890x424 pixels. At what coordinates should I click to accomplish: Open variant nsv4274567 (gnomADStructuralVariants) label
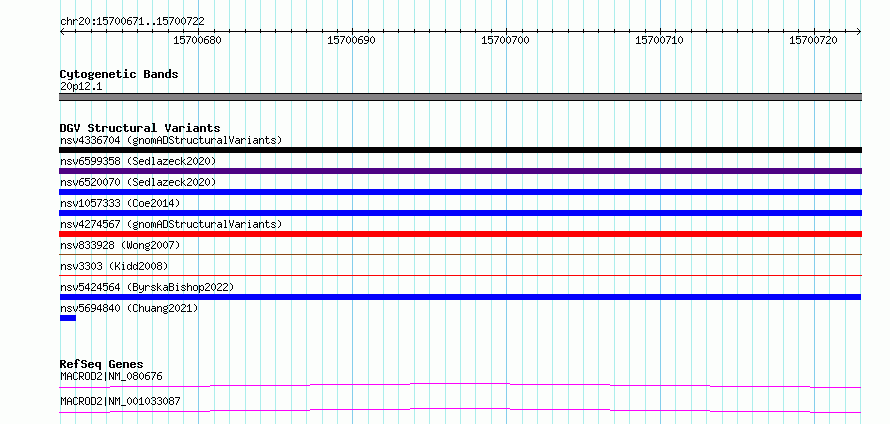pos(171,224)
